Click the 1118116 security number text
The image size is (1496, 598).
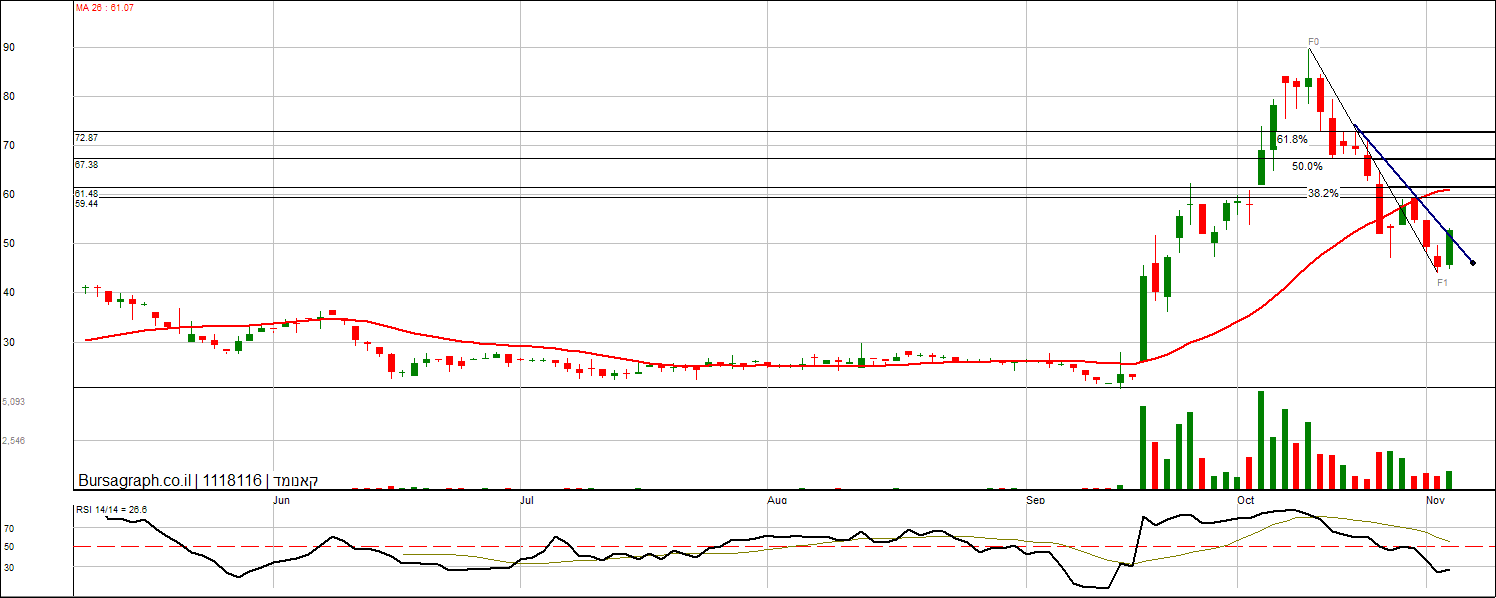coord(232,481)
